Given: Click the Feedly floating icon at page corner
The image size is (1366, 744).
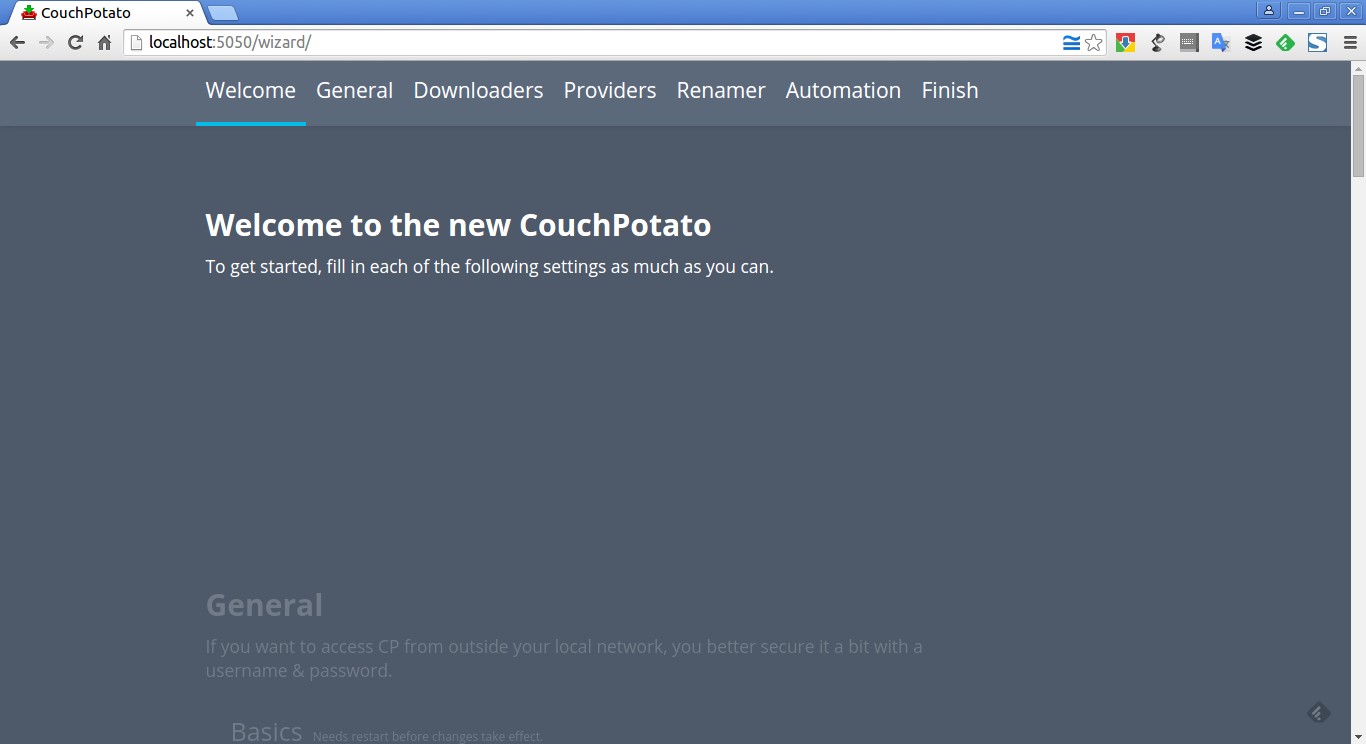Looking at the screenshot, I should tap(1318, 712).
